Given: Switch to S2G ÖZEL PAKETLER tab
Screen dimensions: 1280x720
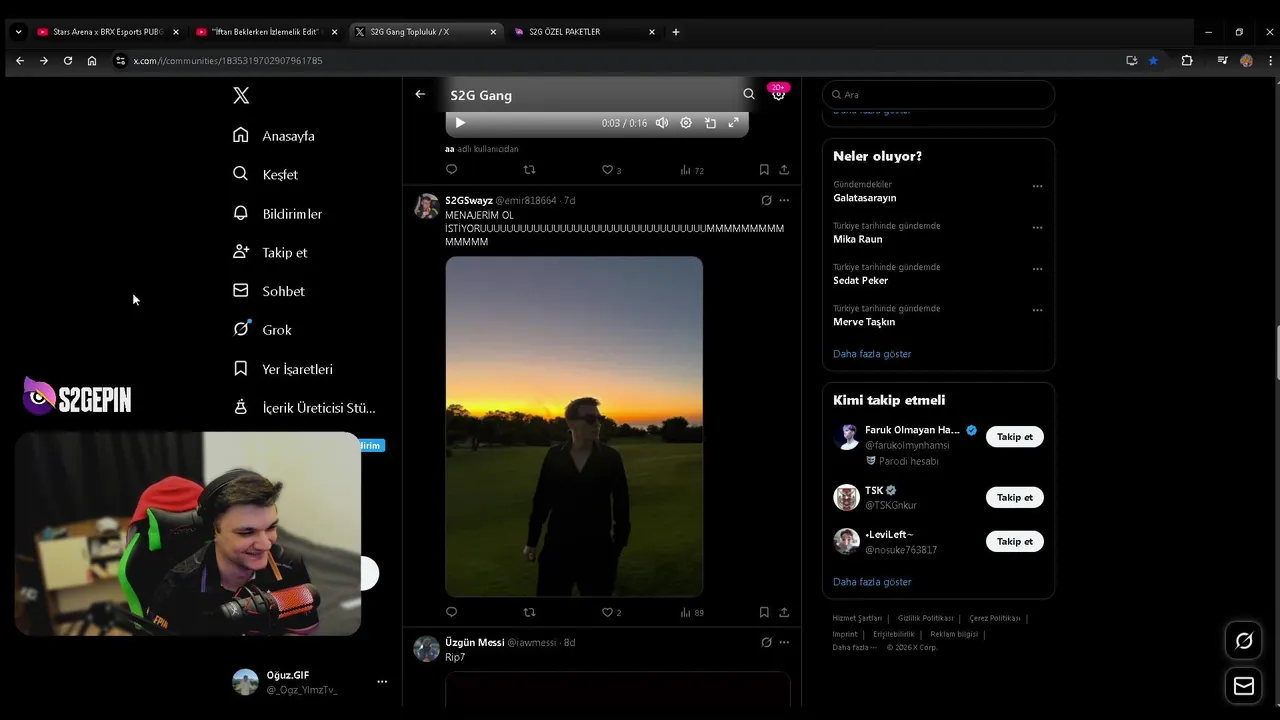Looking at the screenshot, I should [x=585, y=32].
